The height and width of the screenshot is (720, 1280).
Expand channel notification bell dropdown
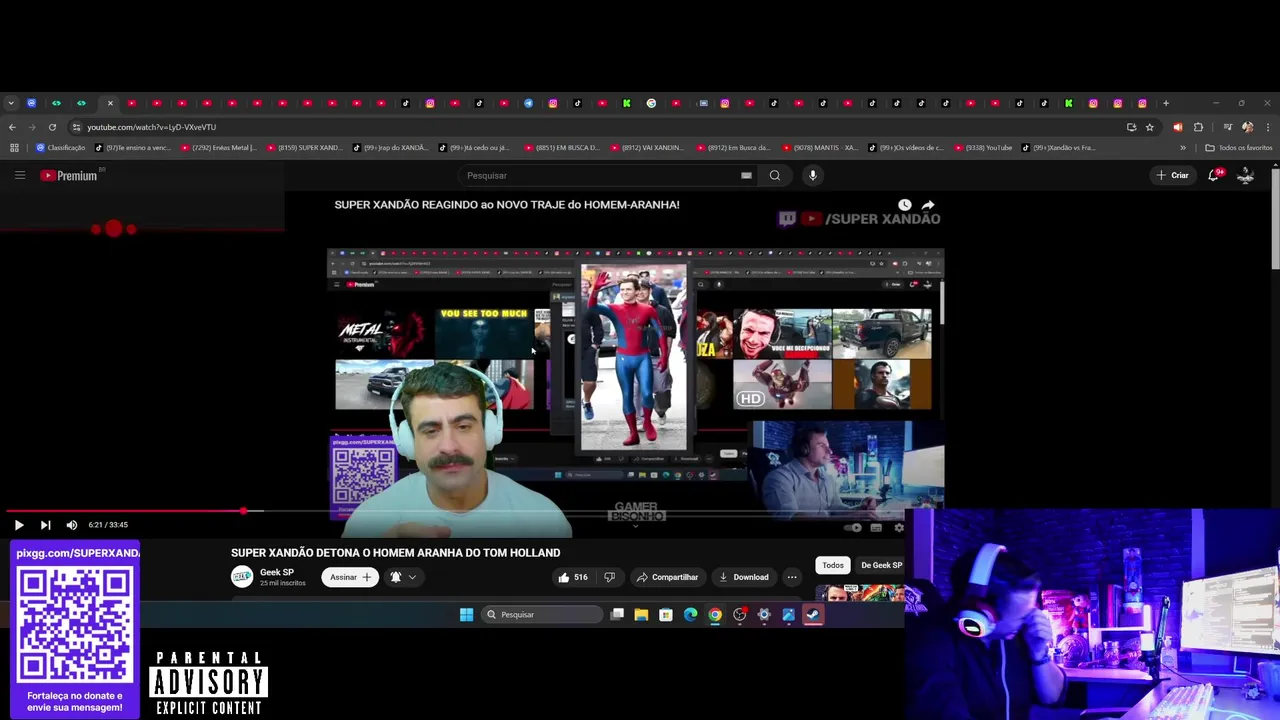tap(402, 577)
